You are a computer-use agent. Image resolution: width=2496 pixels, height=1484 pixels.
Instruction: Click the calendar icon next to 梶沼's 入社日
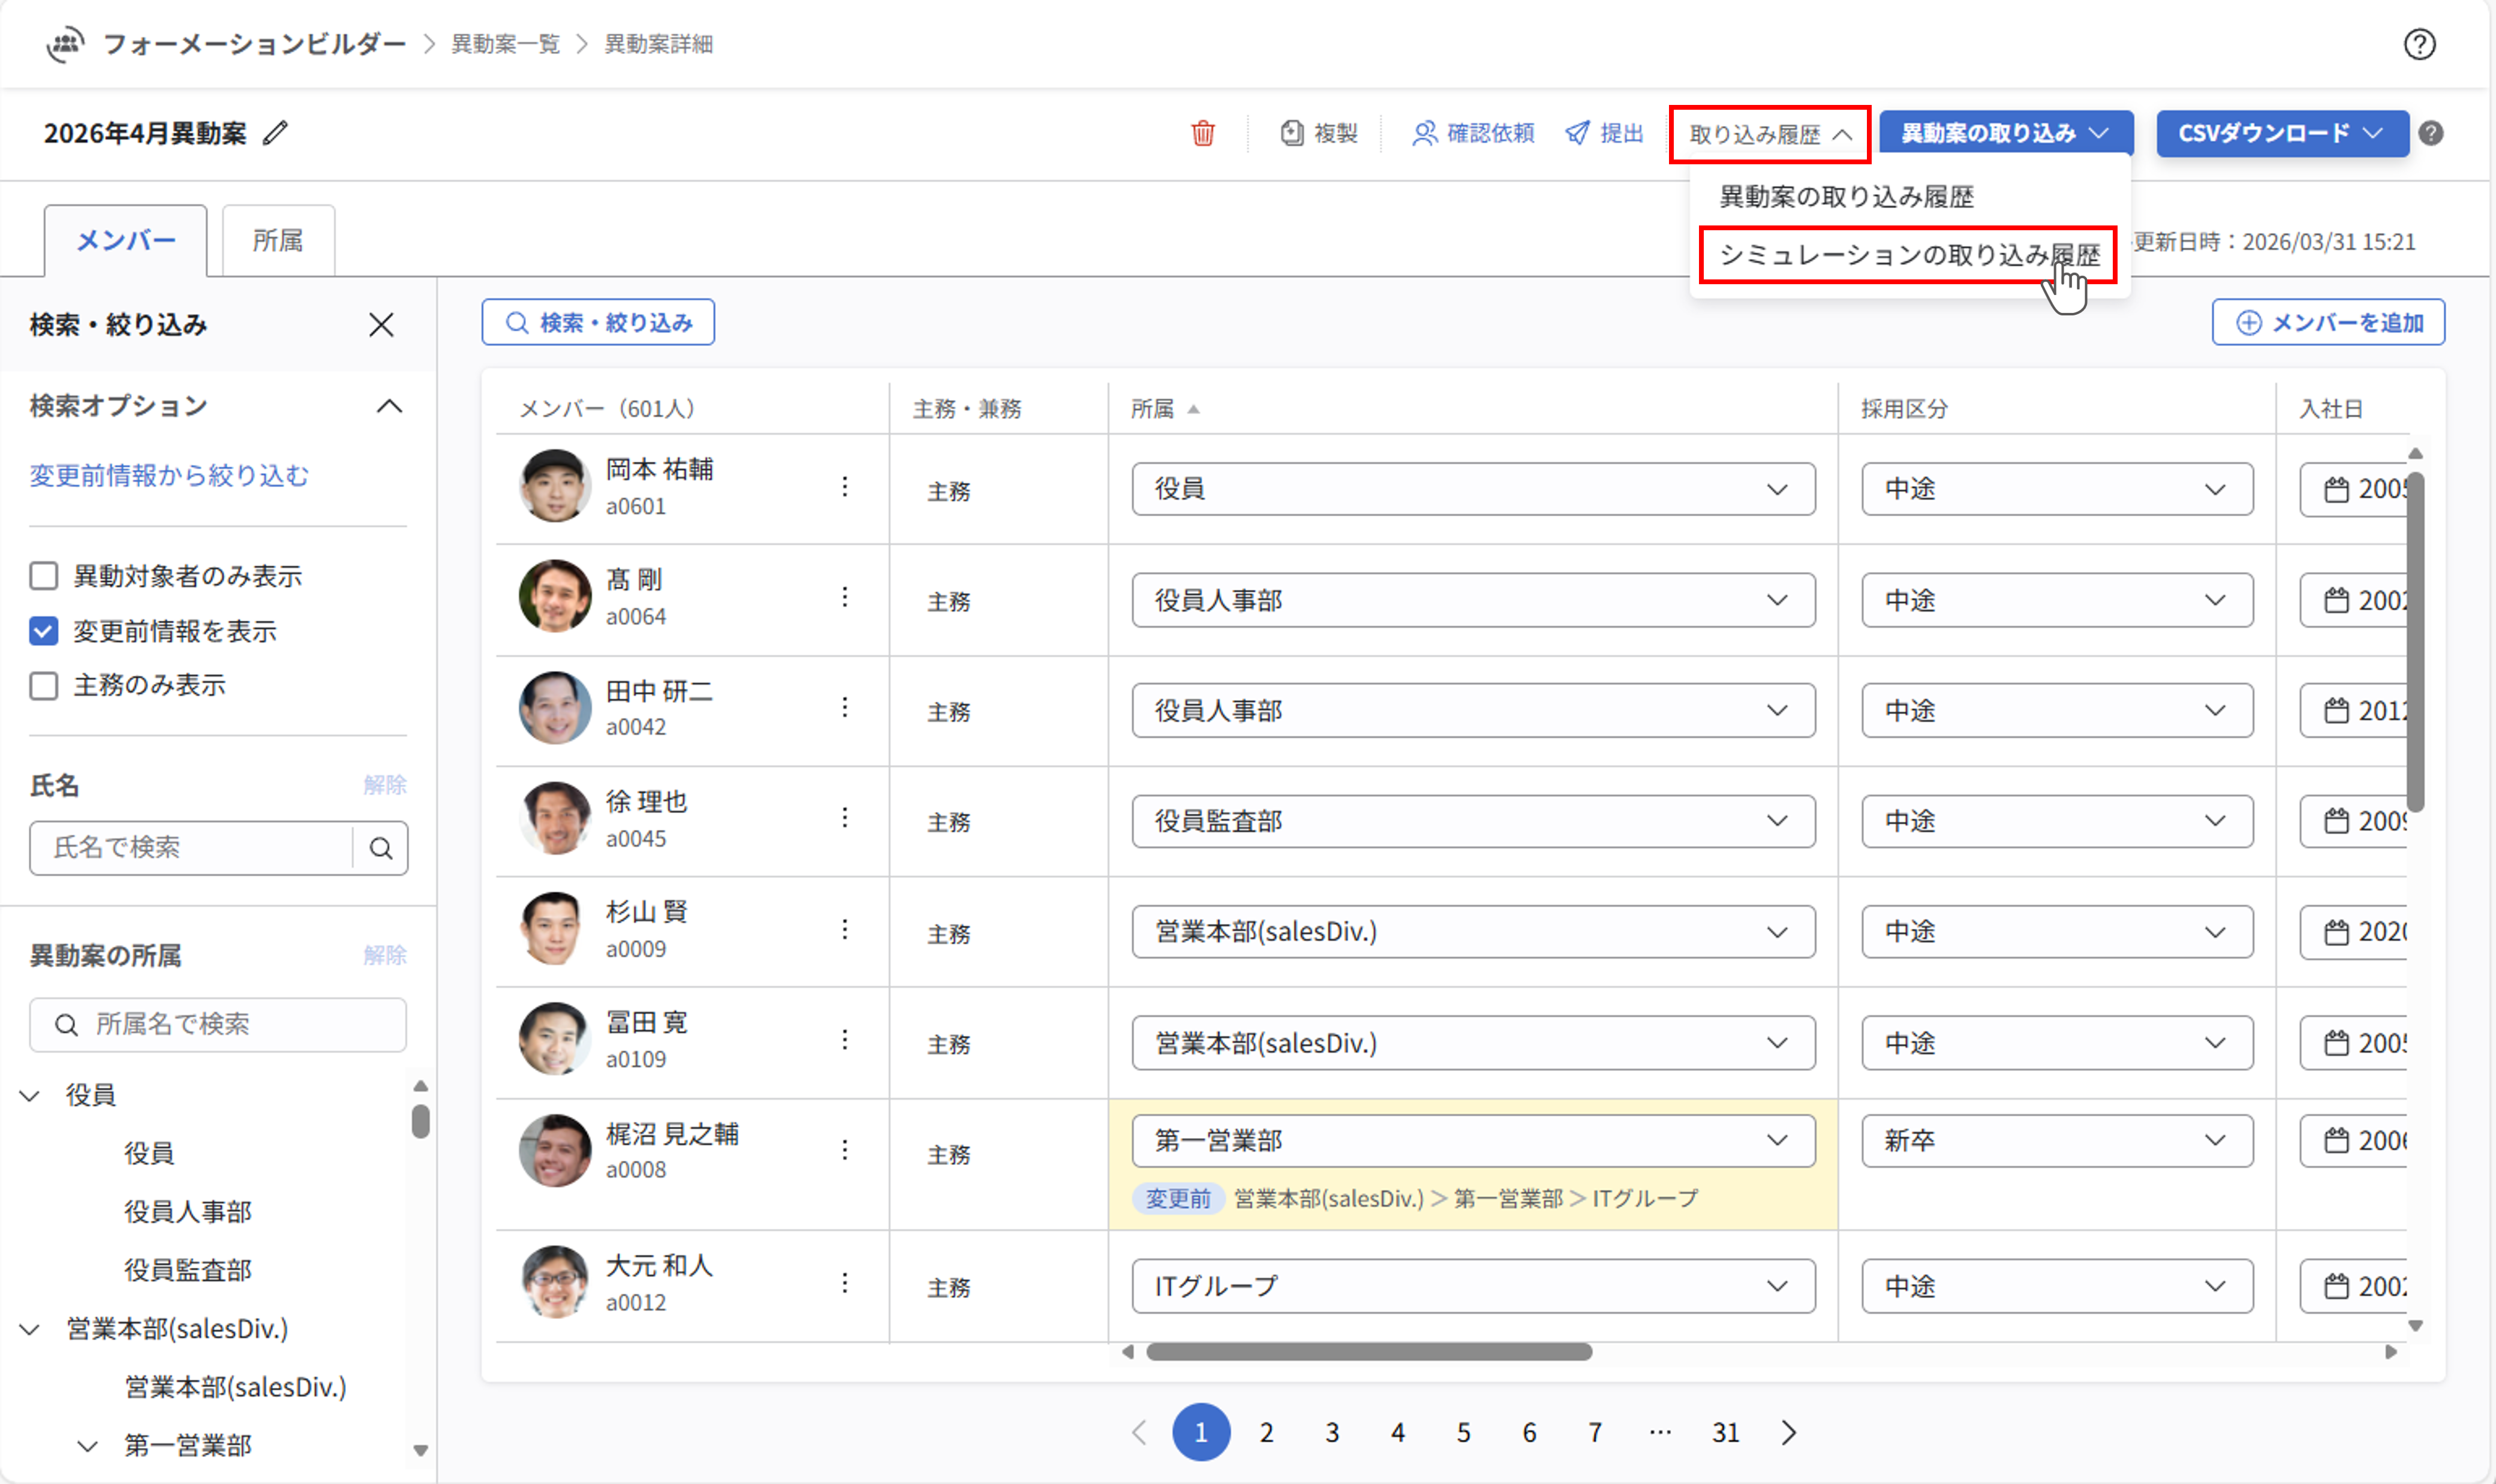click(2336, 1140)
